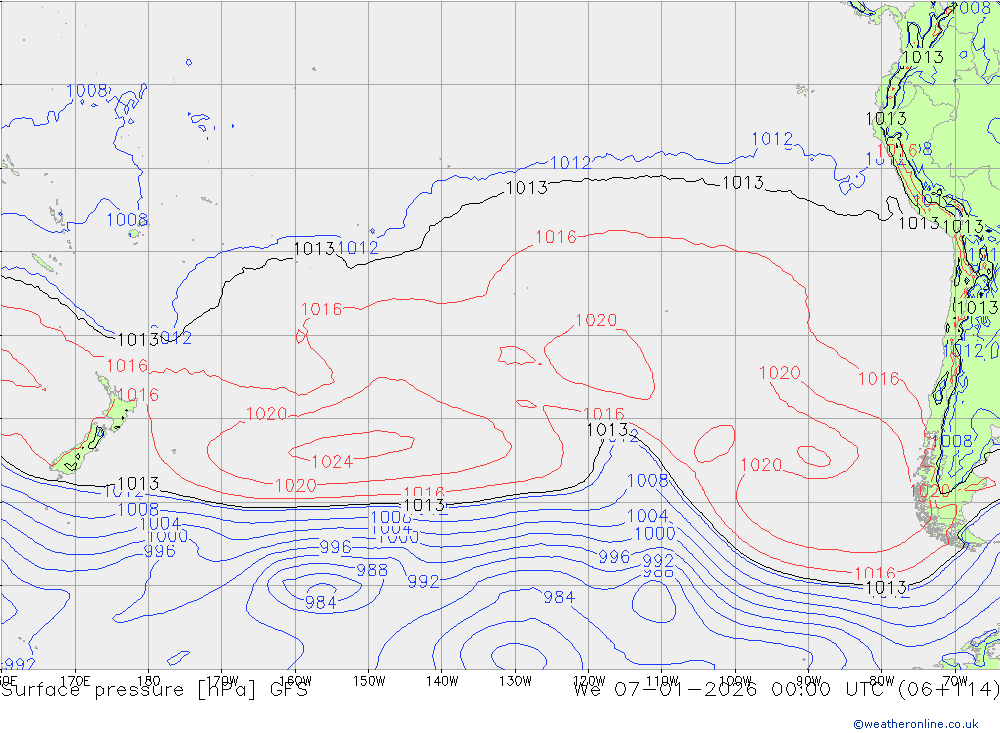1000x733 pixels.
Task: Select the 90W longitude axis label
Action: (809, 681)
